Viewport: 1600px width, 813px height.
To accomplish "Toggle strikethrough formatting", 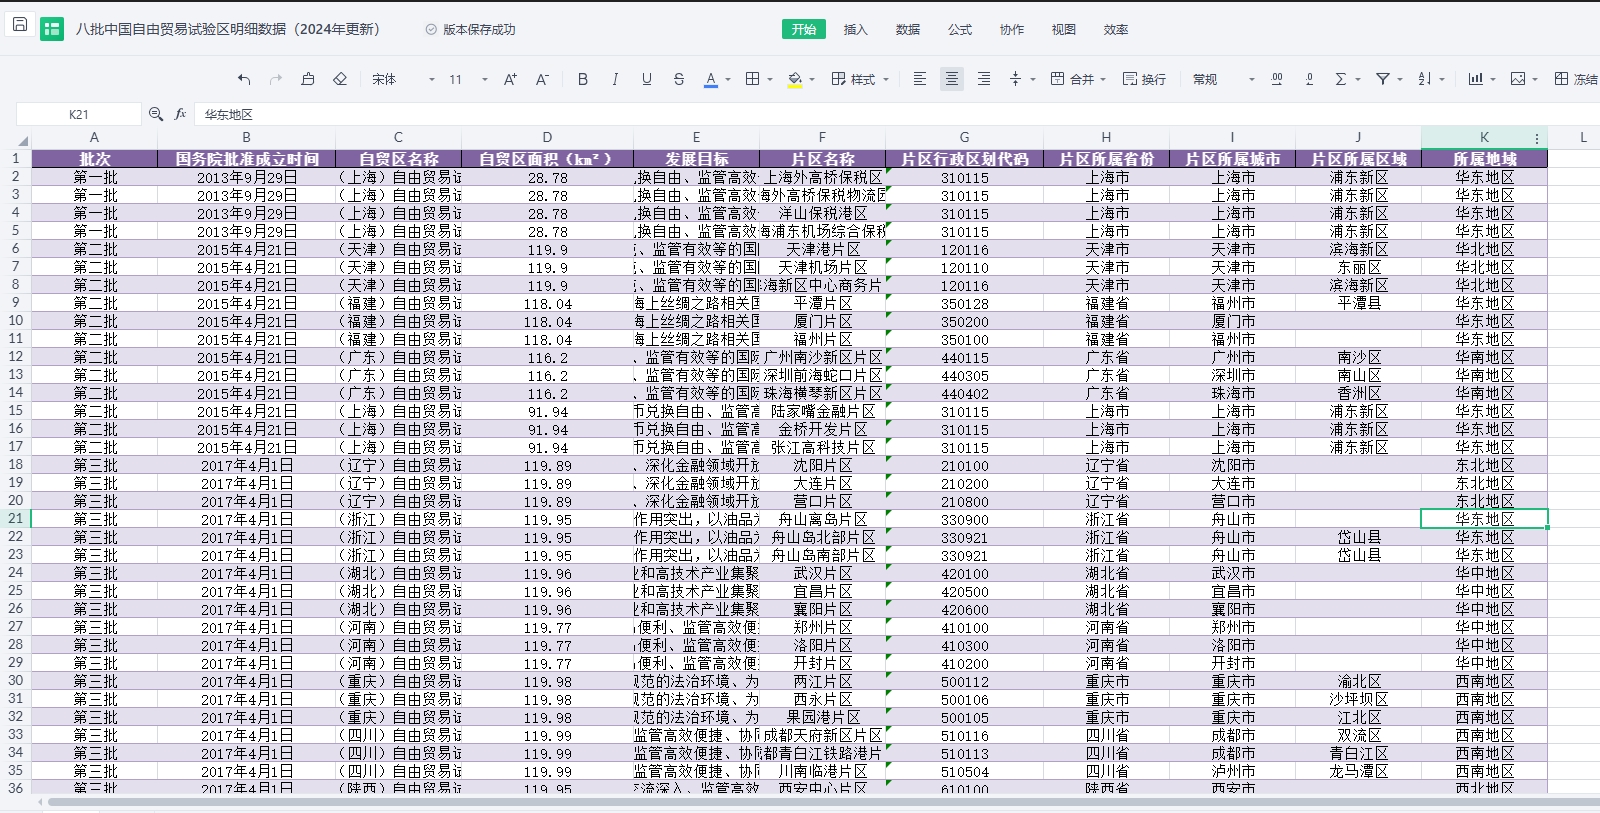I will tap(679, 79).
